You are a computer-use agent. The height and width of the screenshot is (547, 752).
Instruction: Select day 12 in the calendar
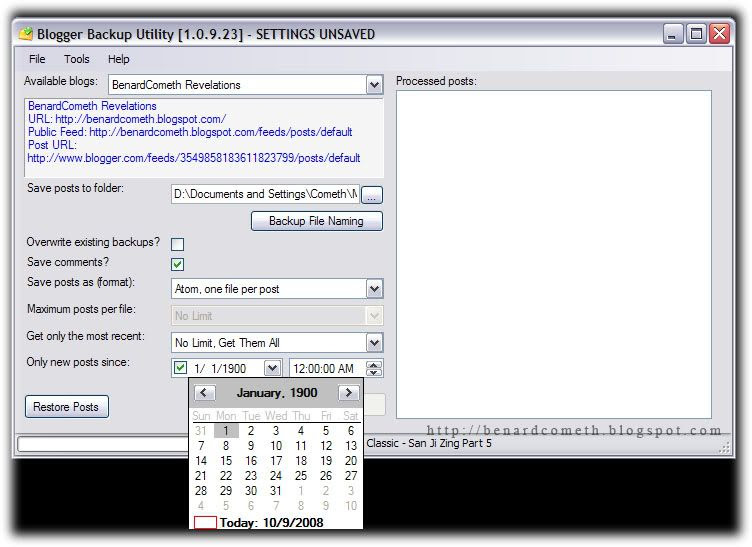point(326,446)
